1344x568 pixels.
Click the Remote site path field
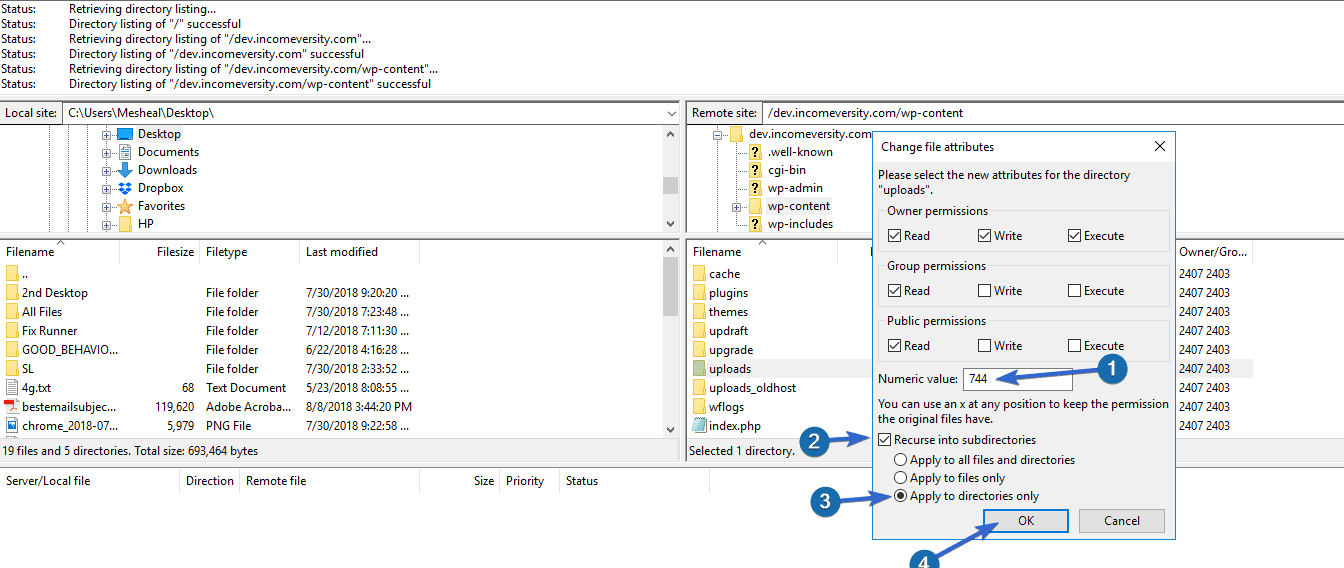pyautogui.click(x=1052, y=113)
